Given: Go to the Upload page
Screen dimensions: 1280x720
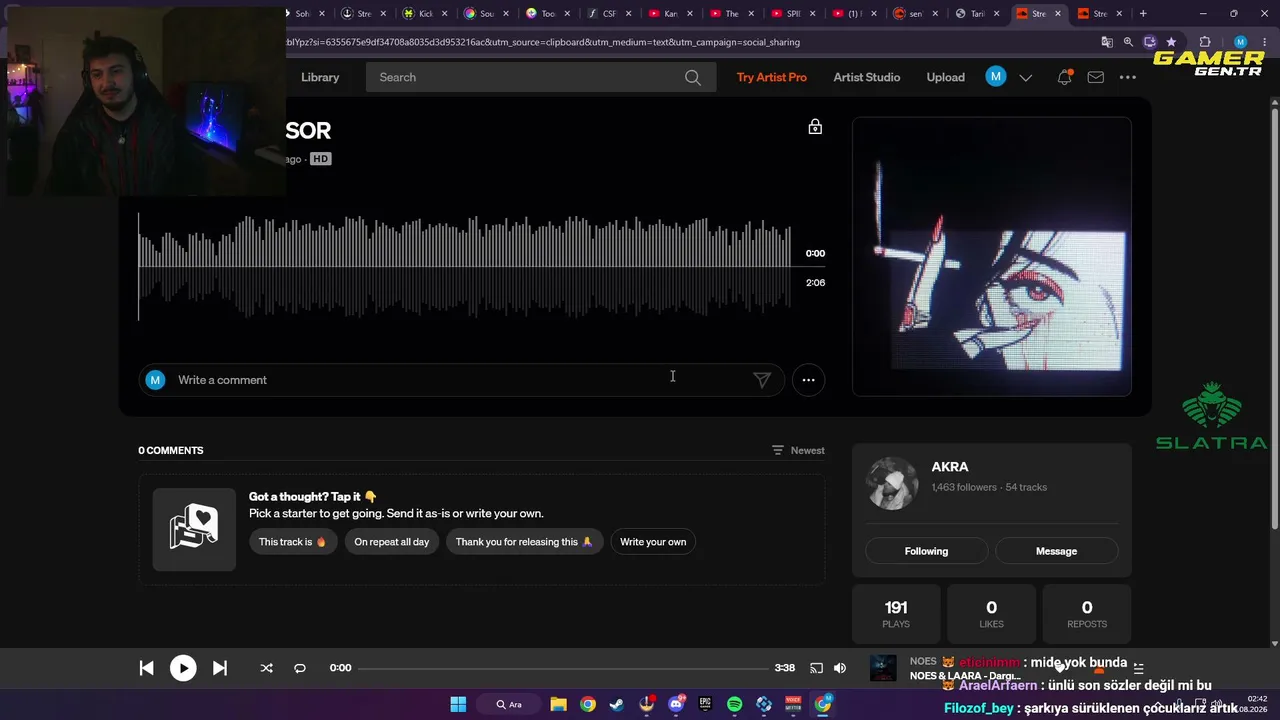Looking at the screenshot, I should point(945,77).
